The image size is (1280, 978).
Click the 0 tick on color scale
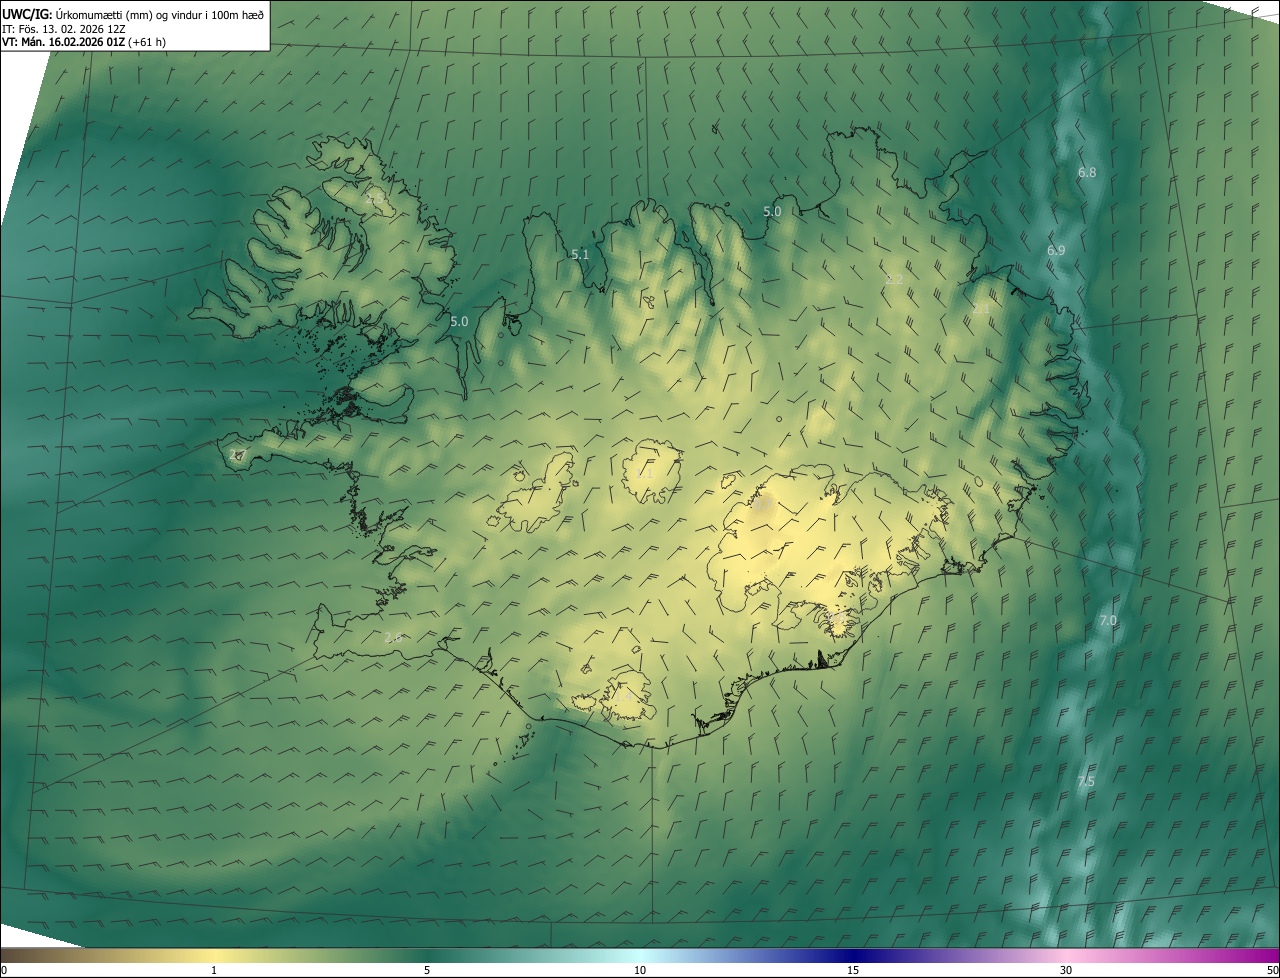(x=4, y=970)
